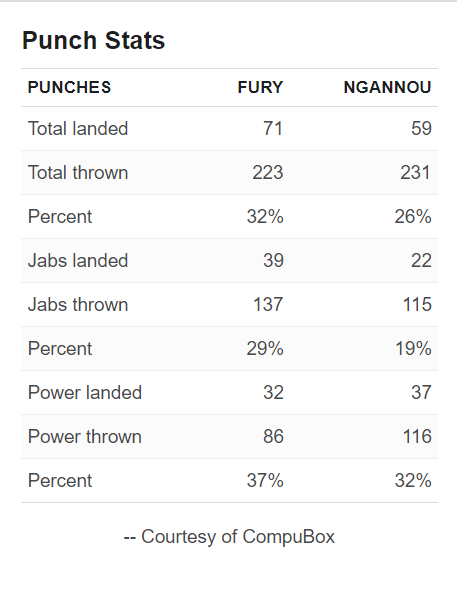Click Fury's 37% power percent cell
The height and width of the screenshot is (590, 457).
[265, 481]
